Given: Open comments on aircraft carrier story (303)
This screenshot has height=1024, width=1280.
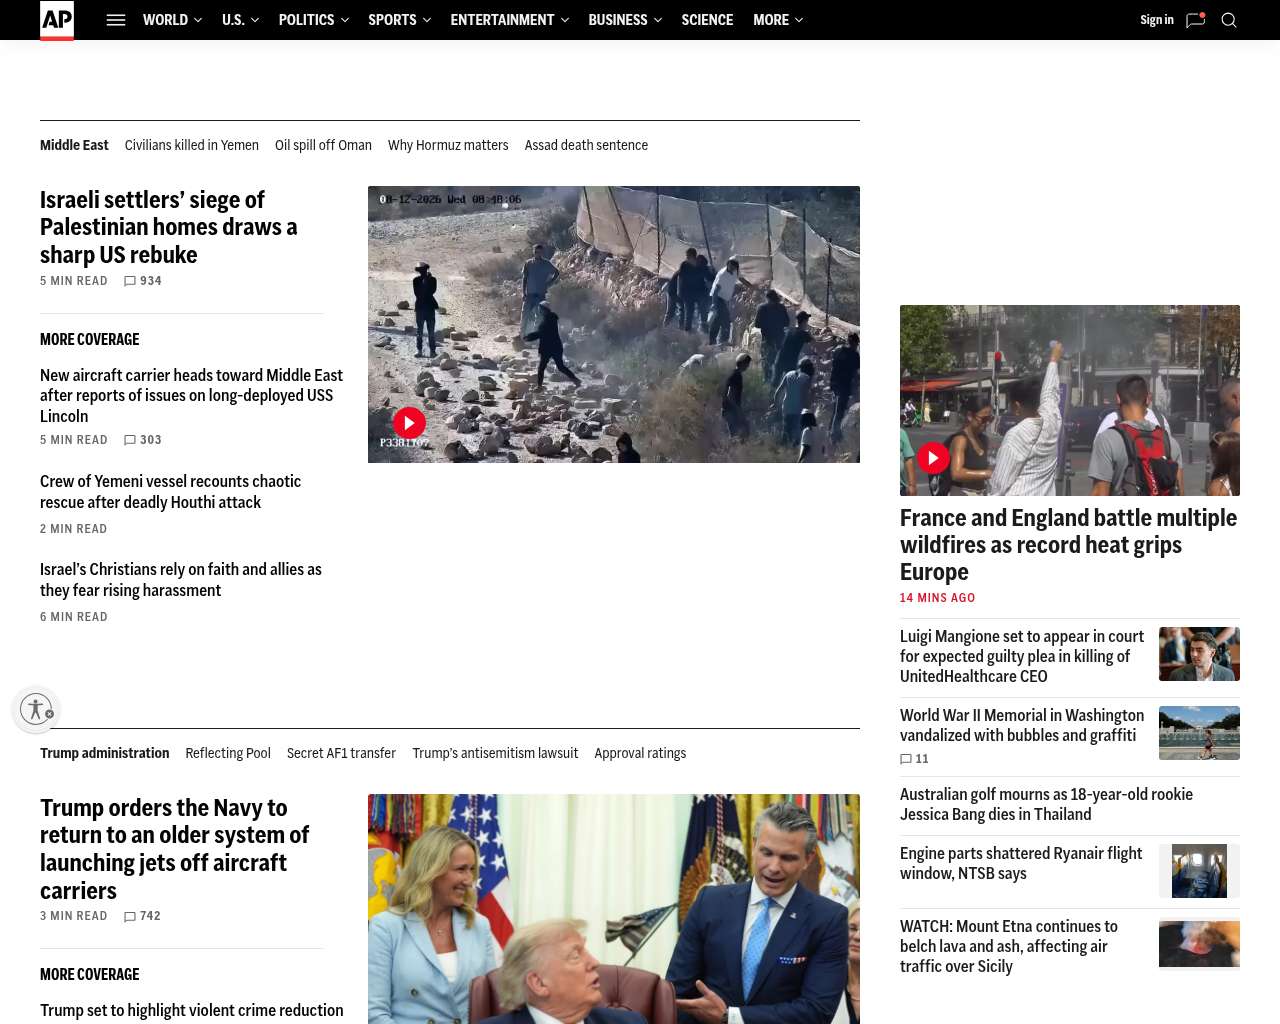Looking at the screenshot, I should (x=143, y=440).
